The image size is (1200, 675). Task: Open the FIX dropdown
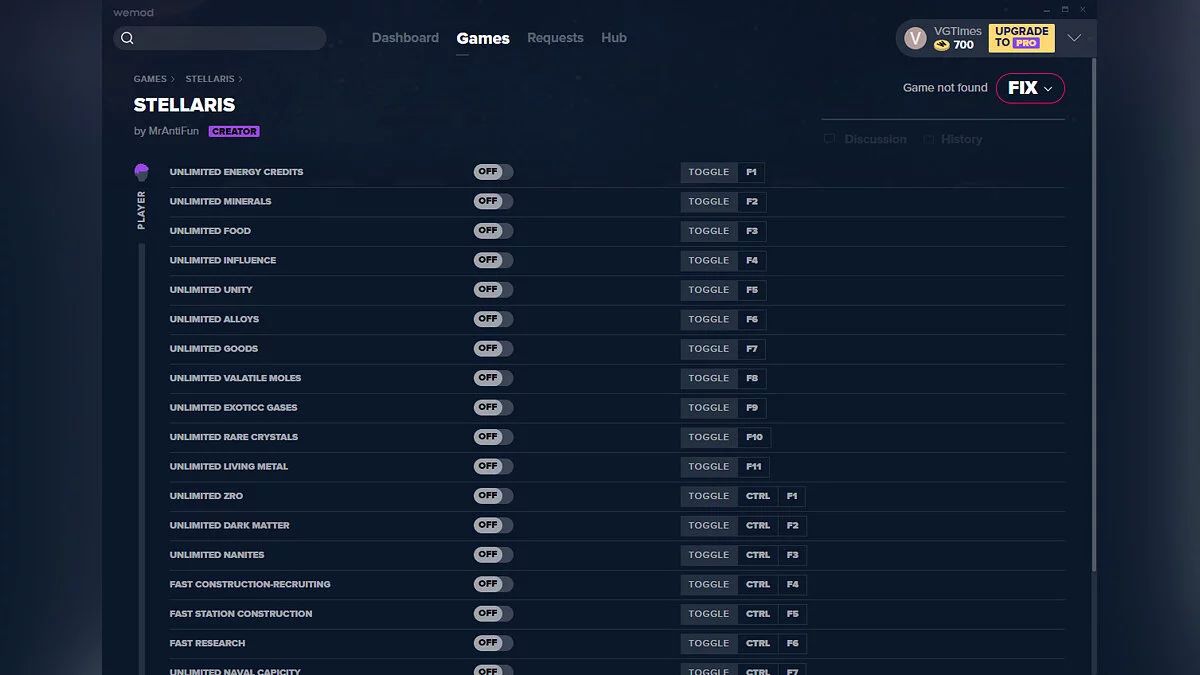pyautogui.click(x=1030, y=88)
